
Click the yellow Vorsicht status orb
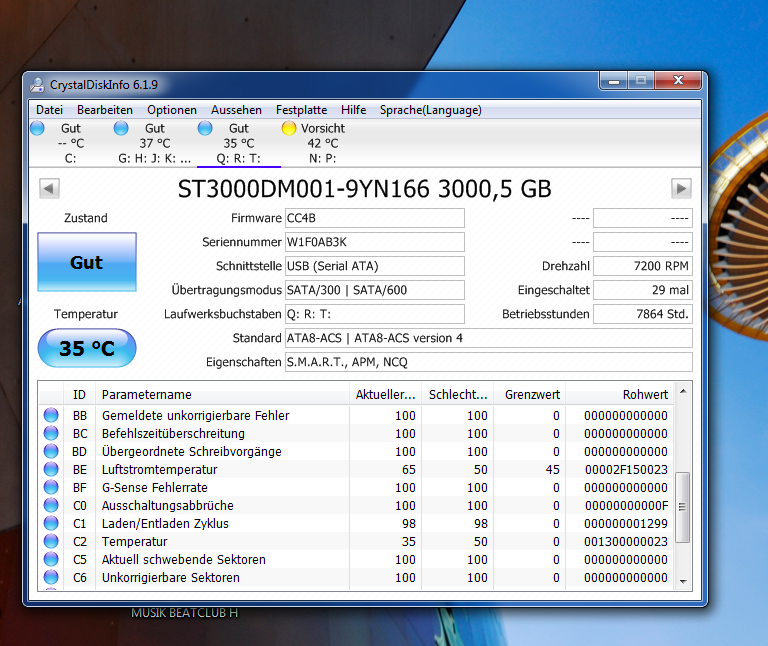[x=289, y=128]
